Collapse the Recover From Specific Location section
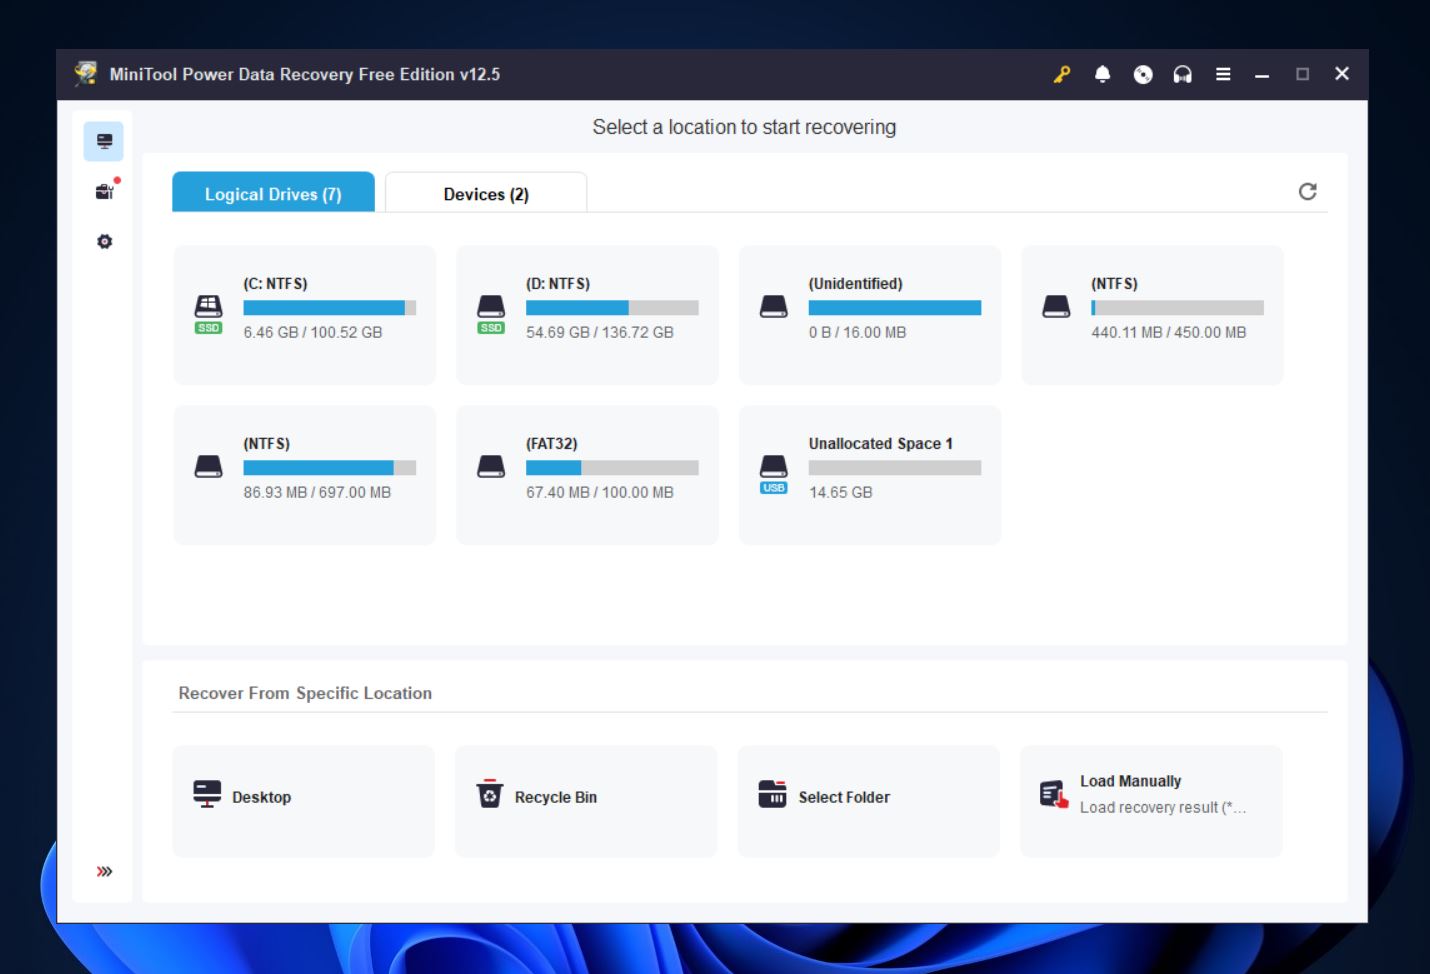 coord(305,693)
